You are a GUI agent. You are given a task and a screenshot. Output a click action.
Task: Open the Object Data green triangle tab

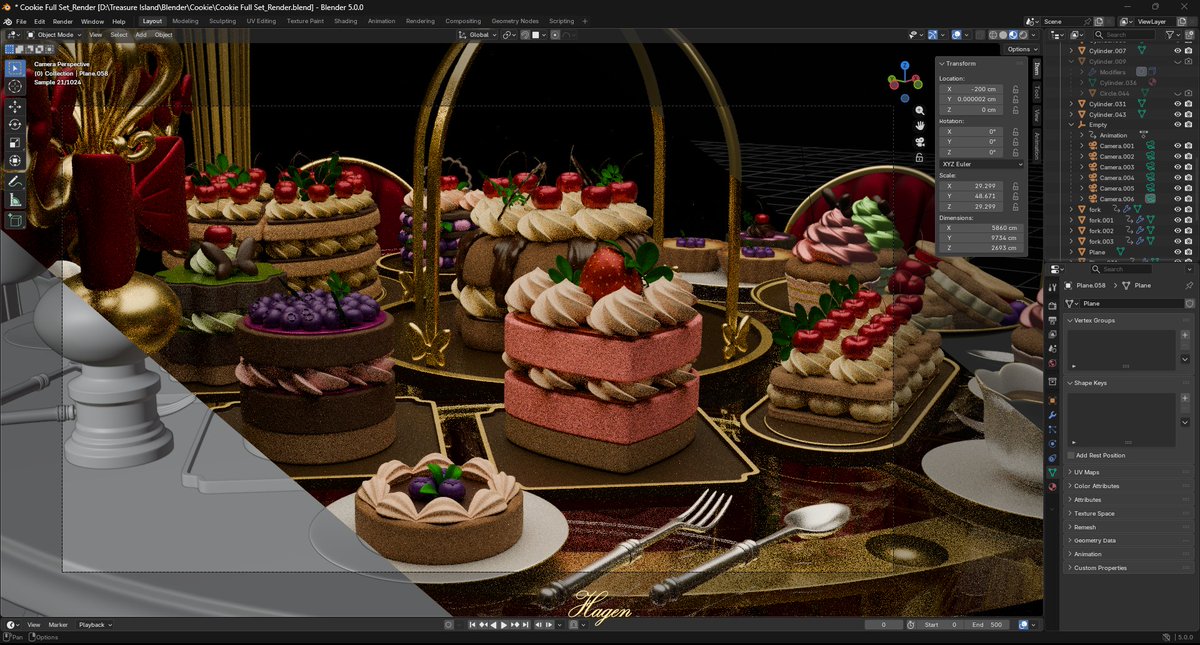pos(1052,472)
